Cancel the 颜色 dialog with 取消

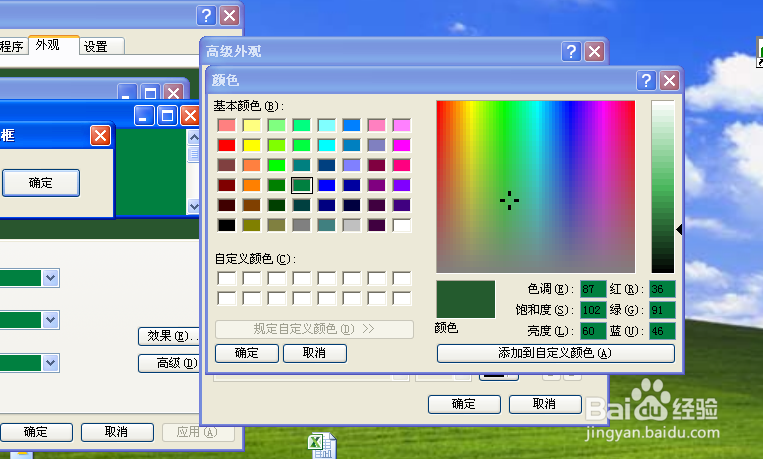pos(315,353)
